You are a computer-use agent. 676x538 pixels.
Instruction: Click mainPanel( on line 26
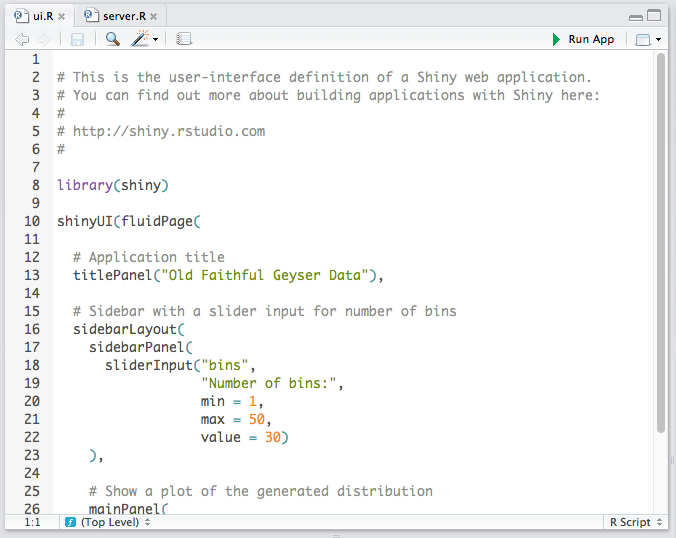click(x=128, y=509)
